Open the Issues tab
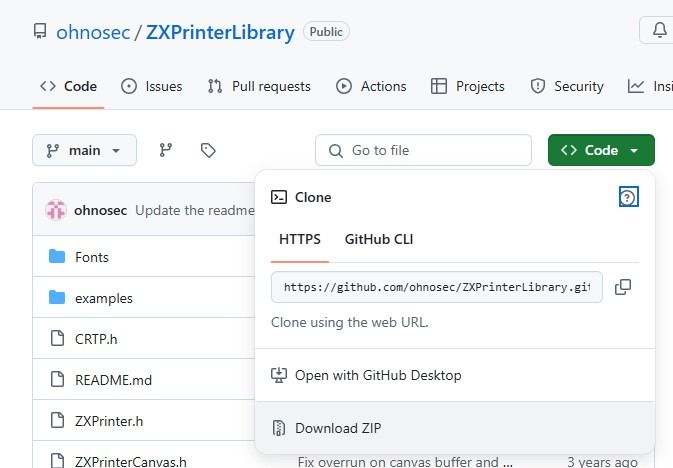 (x=152, y=86)
